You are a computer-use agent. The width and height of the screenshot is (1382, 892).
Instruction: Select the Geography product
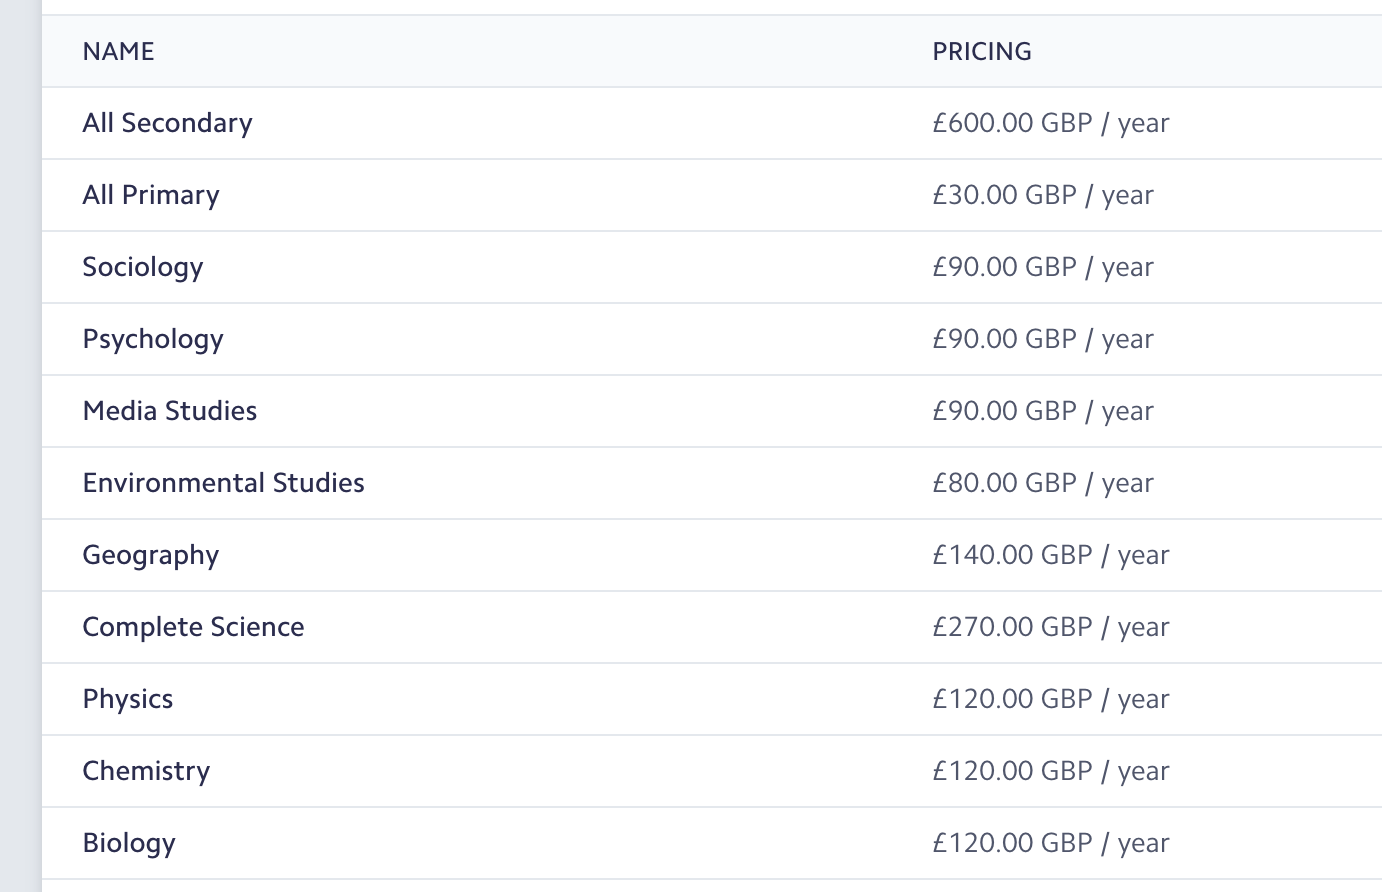712,555
